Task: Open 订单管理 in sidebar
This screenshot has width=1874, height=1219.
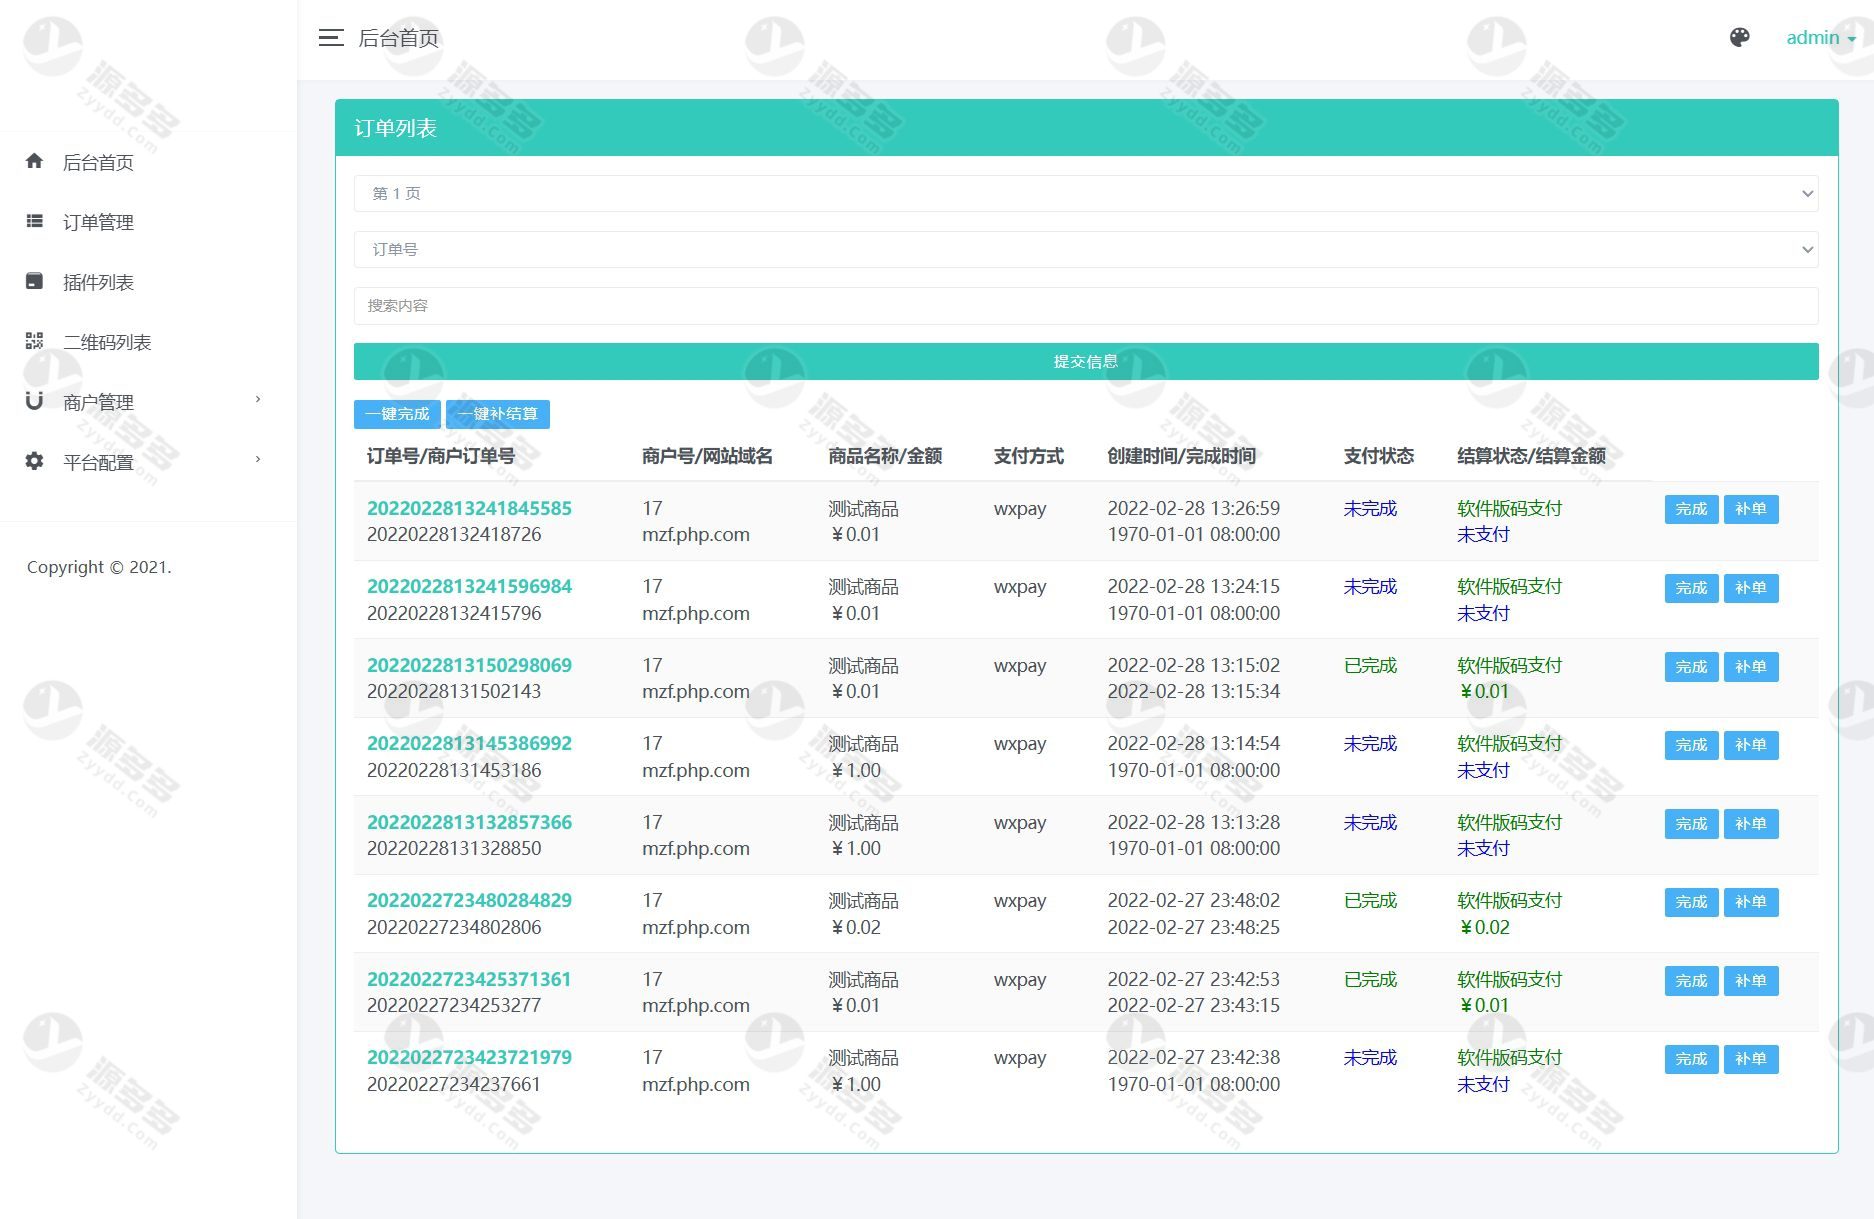Action: click(x=98, y=222)
